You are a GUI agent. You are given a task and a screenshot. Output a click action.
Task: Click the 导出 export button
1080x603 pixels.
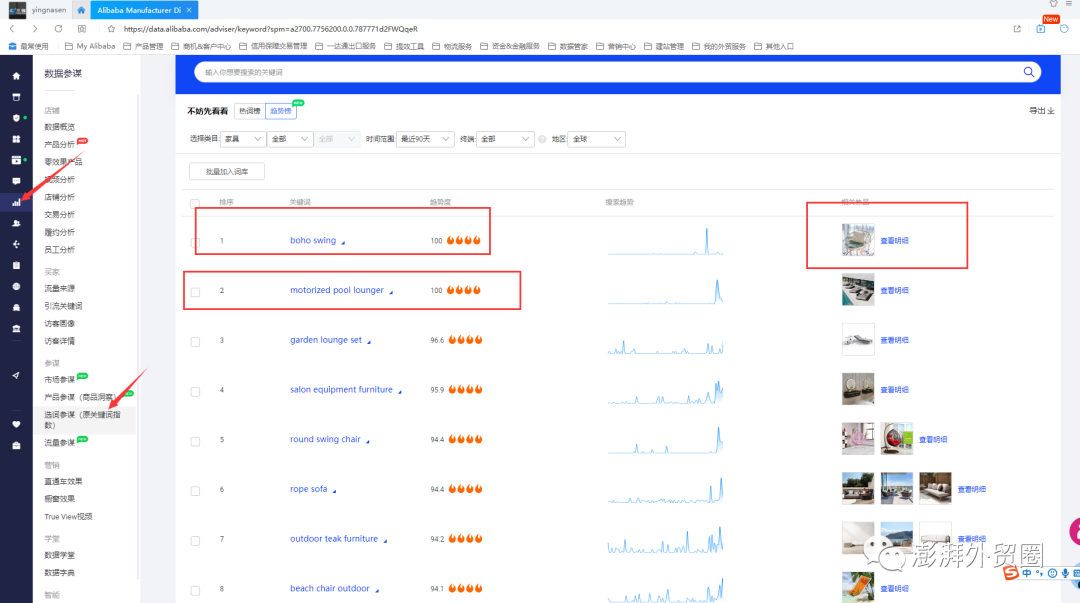[1041, 111]
